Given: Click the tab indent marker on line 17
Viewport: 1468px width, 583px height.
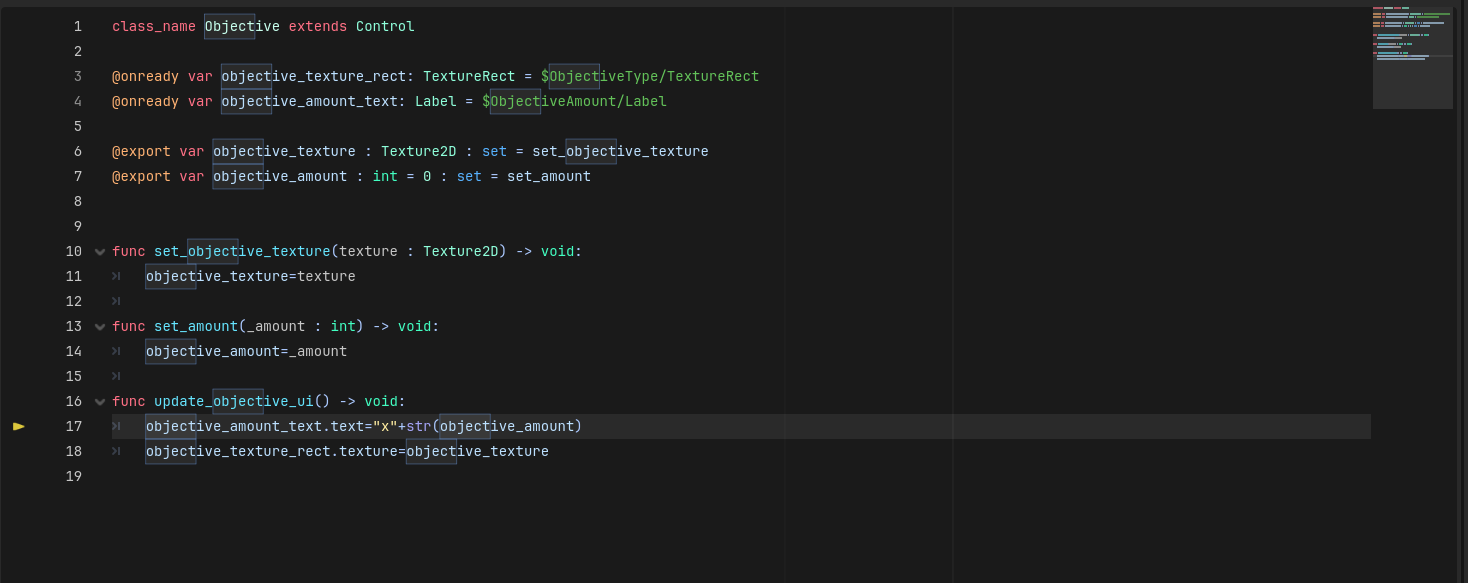Looking at the screenshot, I should tap(116, 426).
